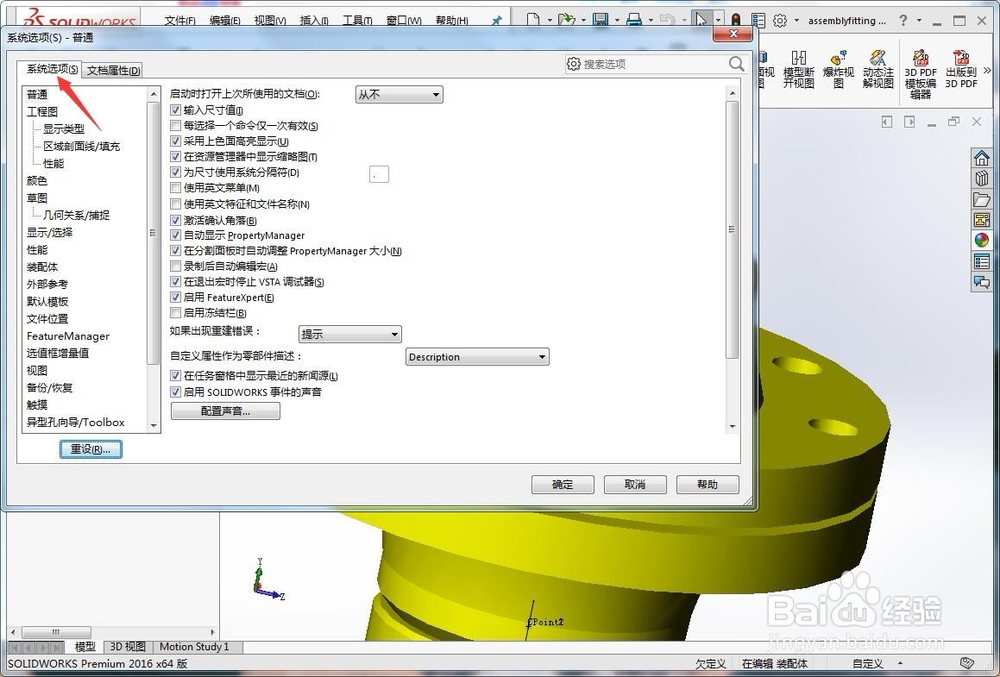Open the Custom Properties task pane icon
Image resolution: width=1000 pixels, height=677 pixels.
982,261
